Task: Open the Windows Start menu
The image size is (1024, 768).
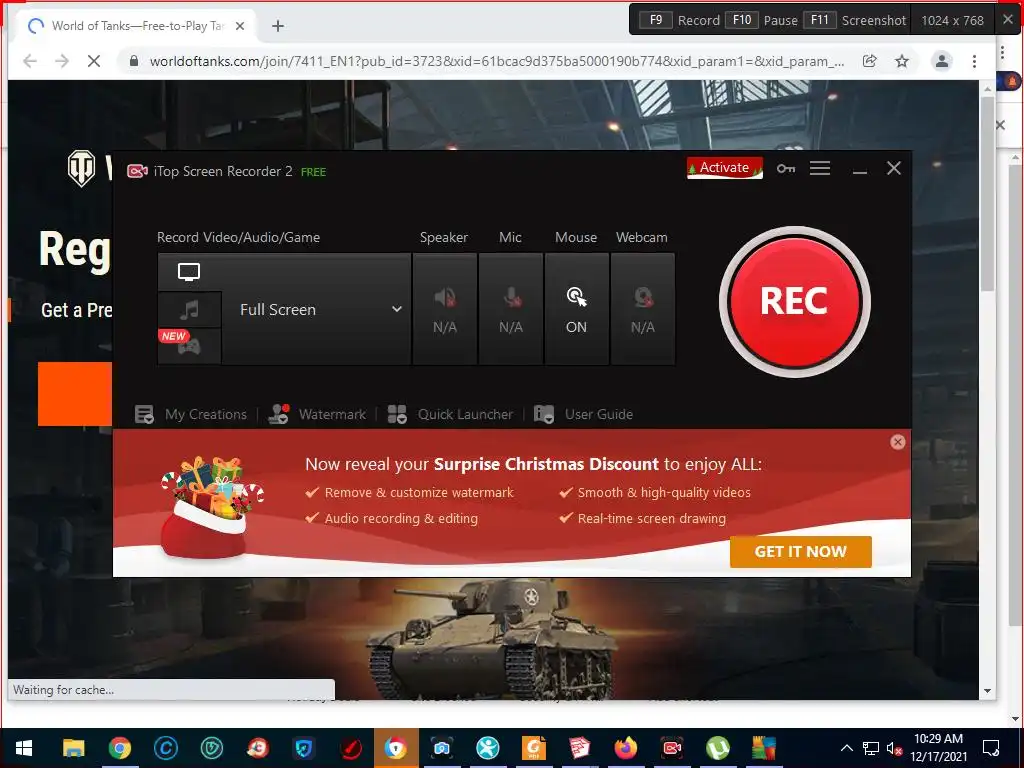Action: tap(24, 748)
